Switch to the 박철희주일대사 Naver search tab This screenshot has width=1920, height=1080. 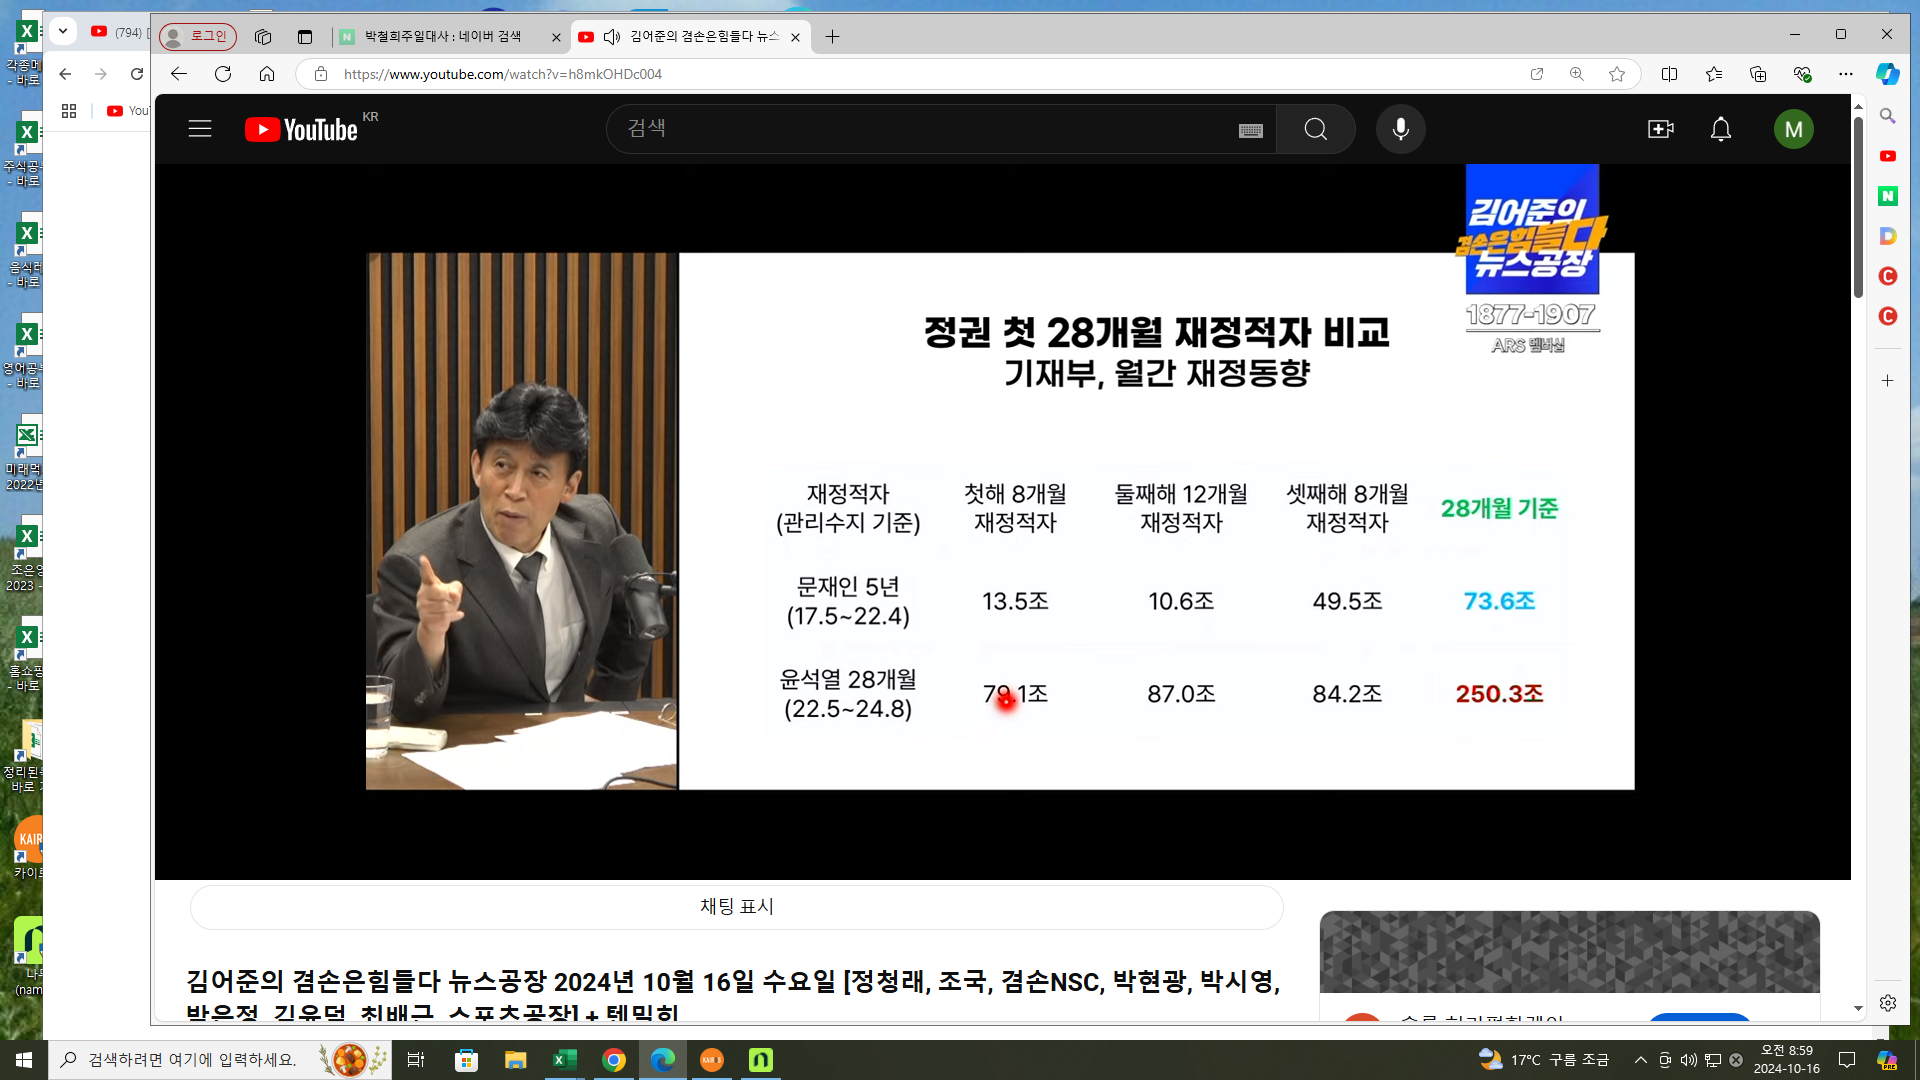(x=442, y=37)
